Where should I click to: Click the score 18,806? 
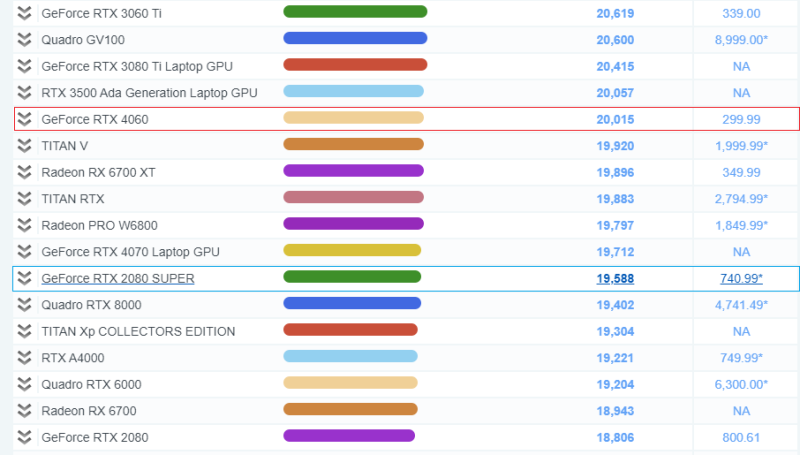615,438
